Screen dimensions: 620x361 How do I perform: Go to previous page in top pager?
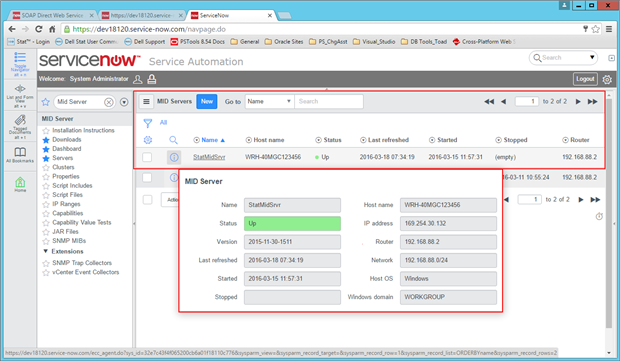503,102
